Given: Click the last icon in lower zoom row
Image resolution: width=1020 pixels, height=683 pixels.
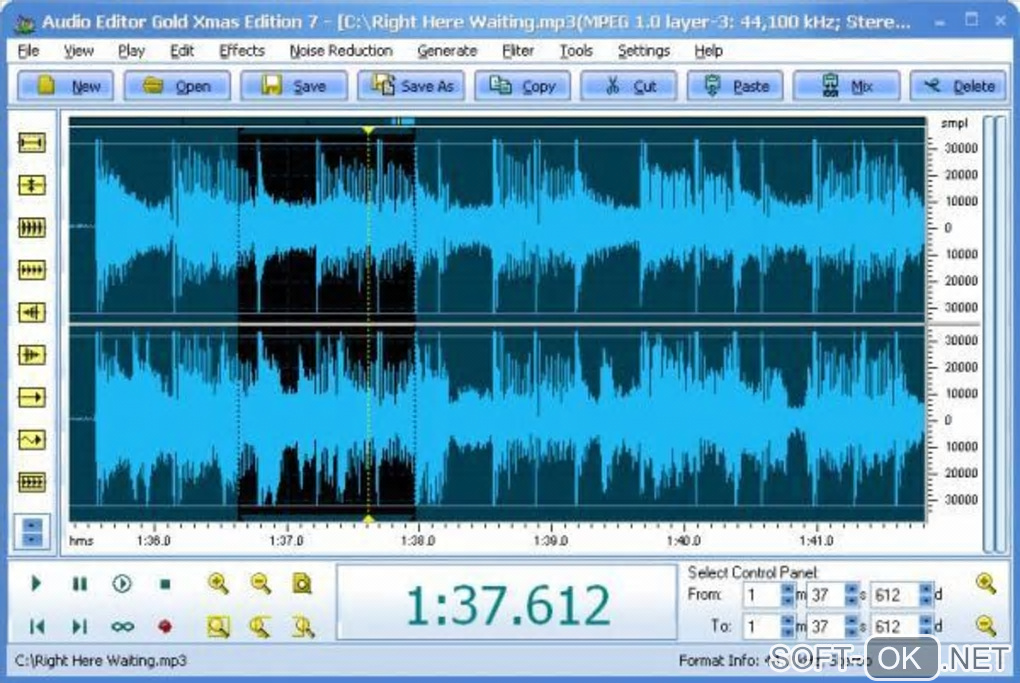Looking at the screenshot, I should coord(303,626).
